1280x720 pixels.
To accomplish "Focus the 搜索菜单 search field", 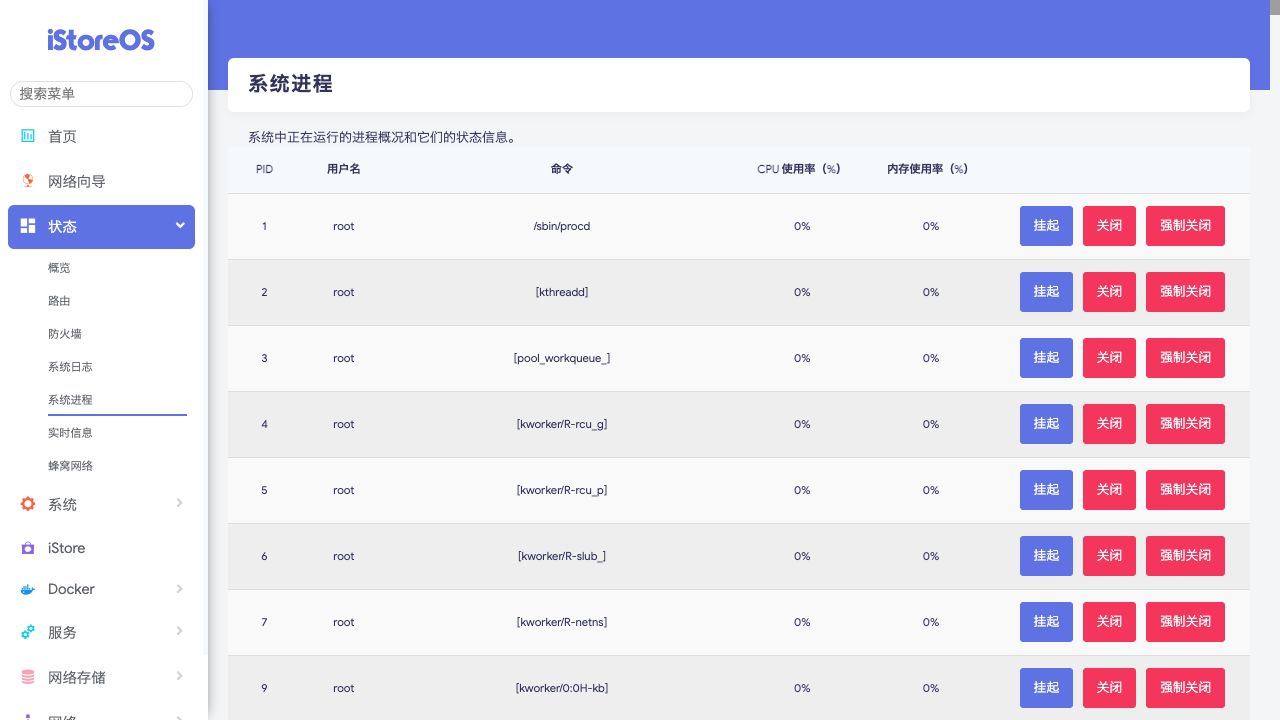I will 101,94.
